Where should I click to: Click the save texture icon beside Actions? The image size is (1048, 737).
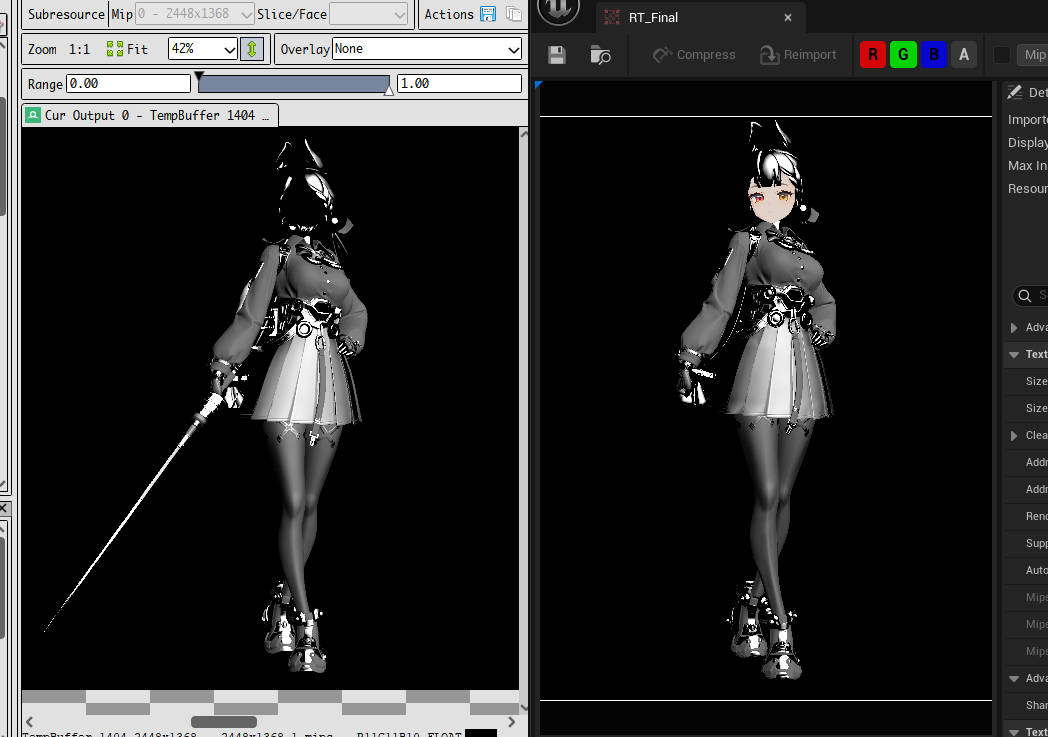pyautogui.click(x=488, y=14)
